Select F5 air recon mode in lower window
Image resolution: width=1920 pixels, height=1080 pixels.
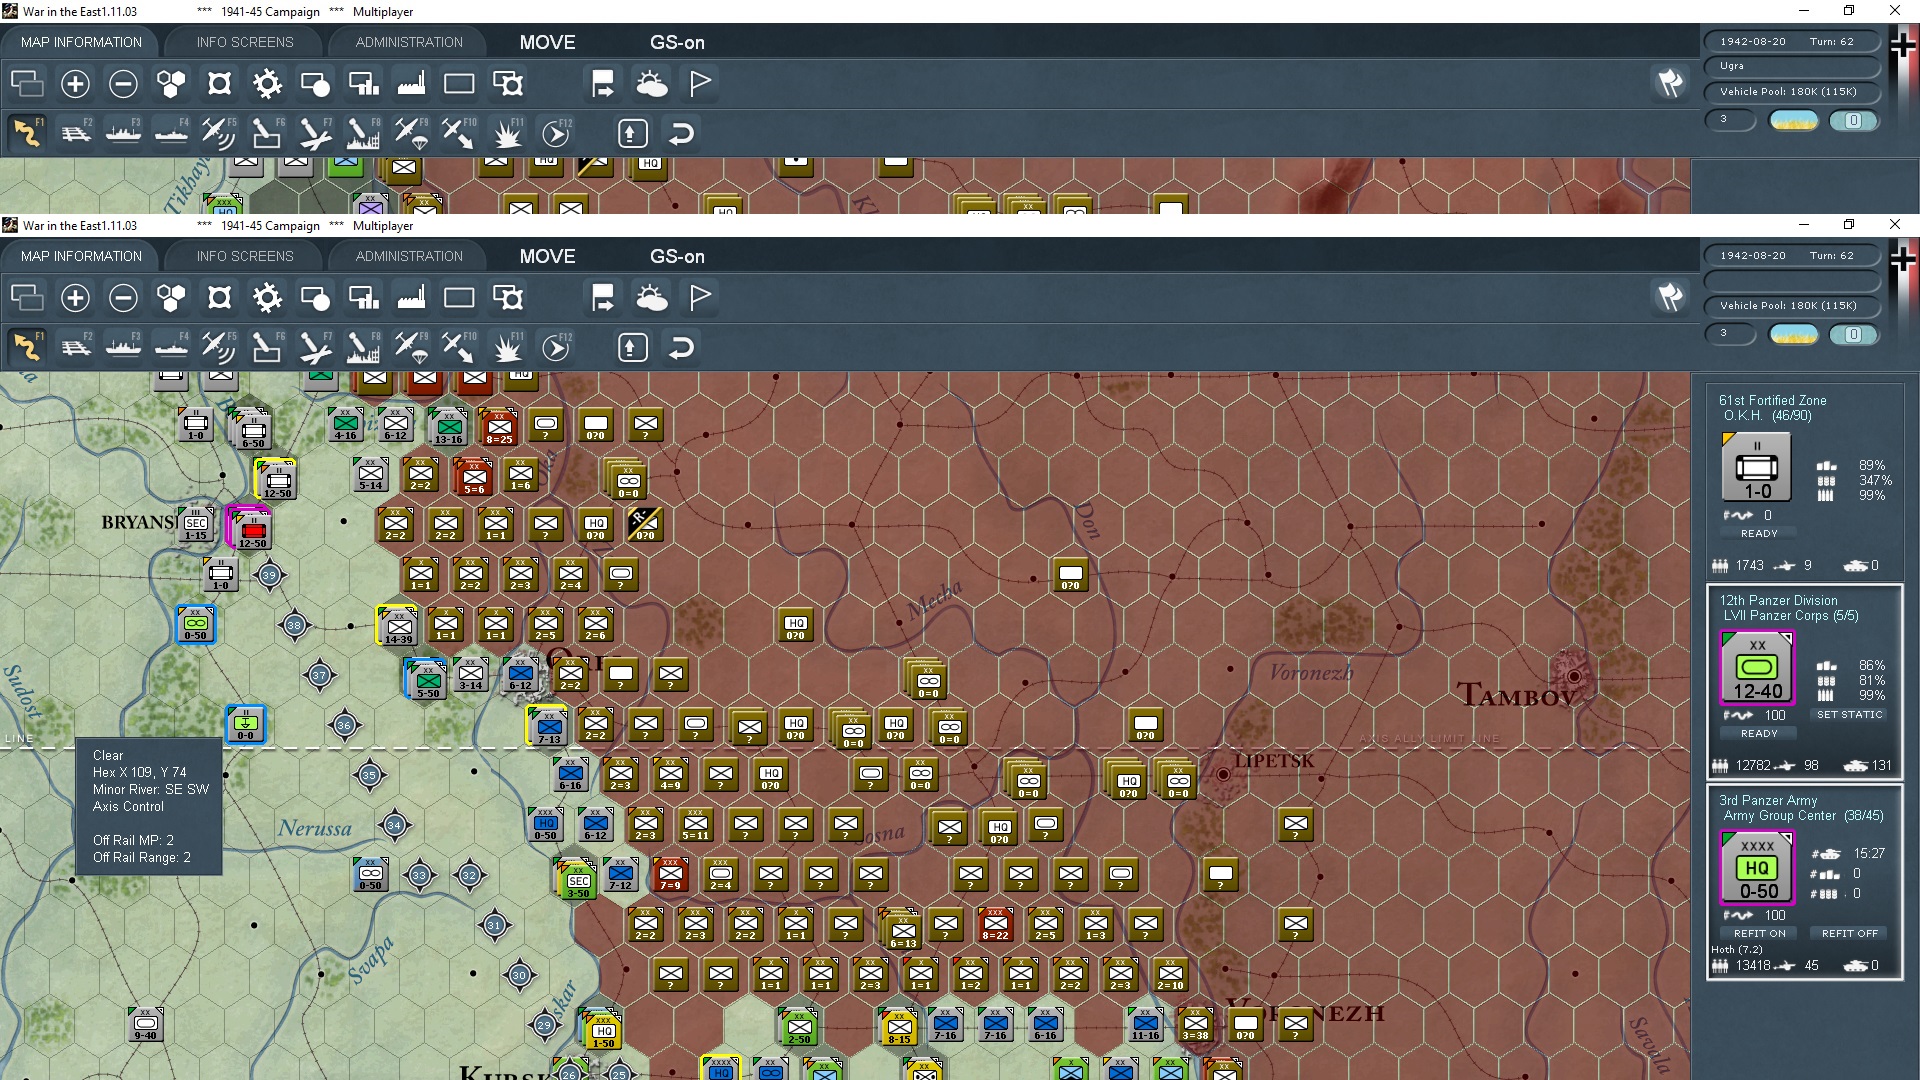tap(219, 348)
